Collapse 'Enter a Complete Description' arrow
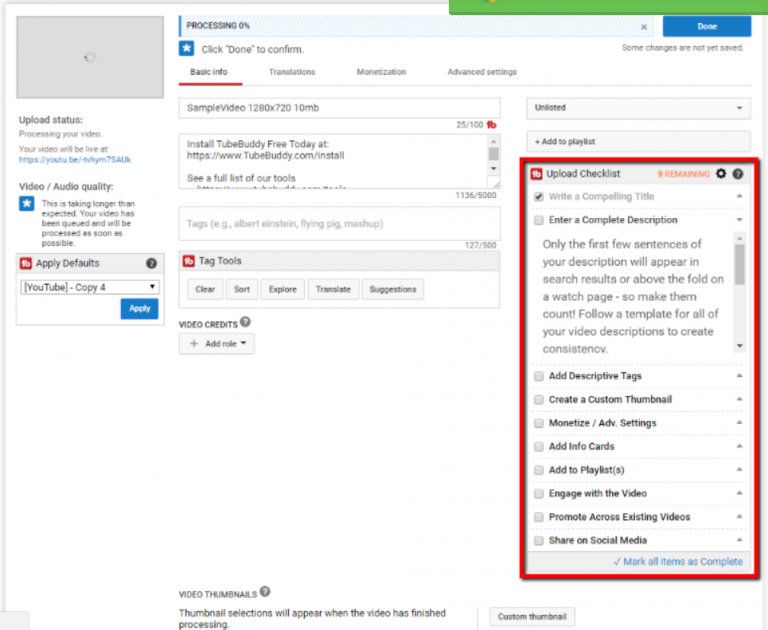Image resolution: width=768 pixels, height=630 pixels. pos(740,220)
